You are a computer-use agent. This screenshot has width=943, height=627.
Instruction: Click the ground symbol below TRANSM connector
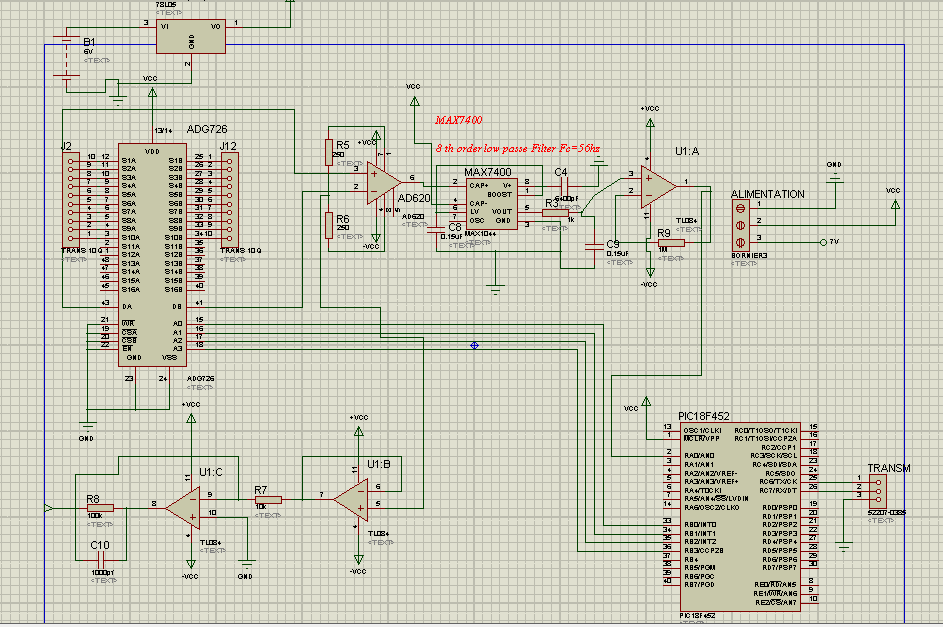point(844,546)
